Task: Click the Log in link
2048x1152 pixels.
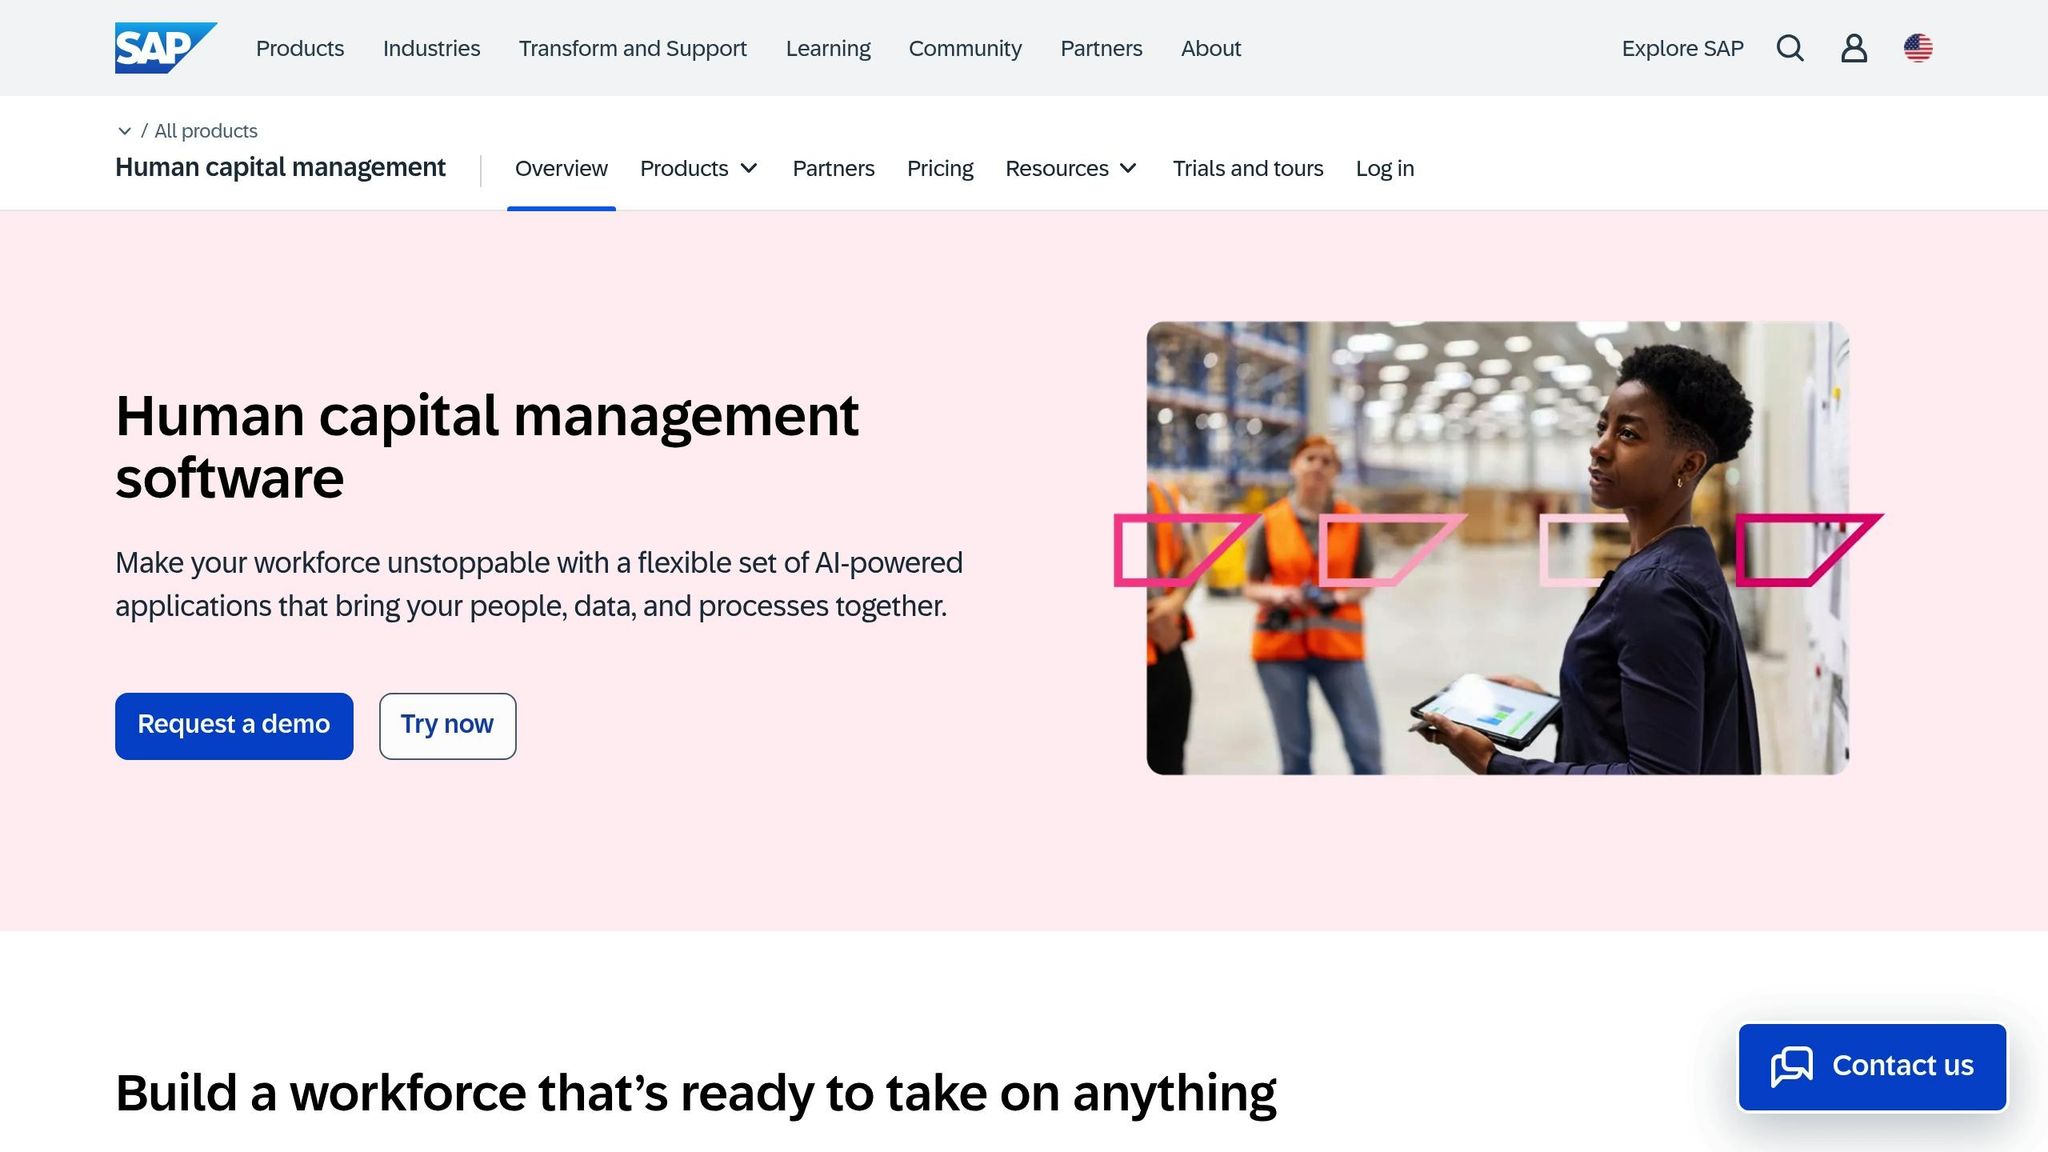Action: click(1384, 168)
